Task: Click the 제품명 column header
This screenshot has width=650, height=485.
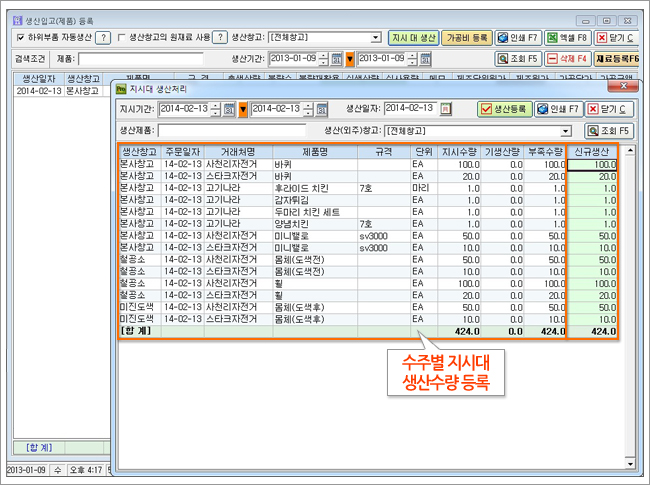Action: click(315, 152)
